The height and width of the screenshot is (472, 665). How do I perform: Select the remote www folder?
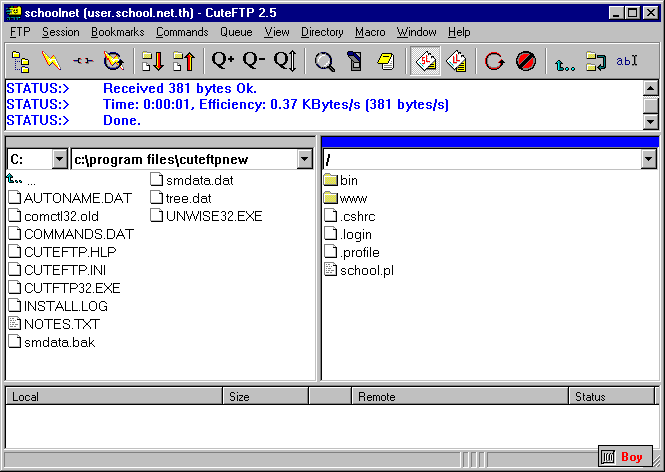345,198
